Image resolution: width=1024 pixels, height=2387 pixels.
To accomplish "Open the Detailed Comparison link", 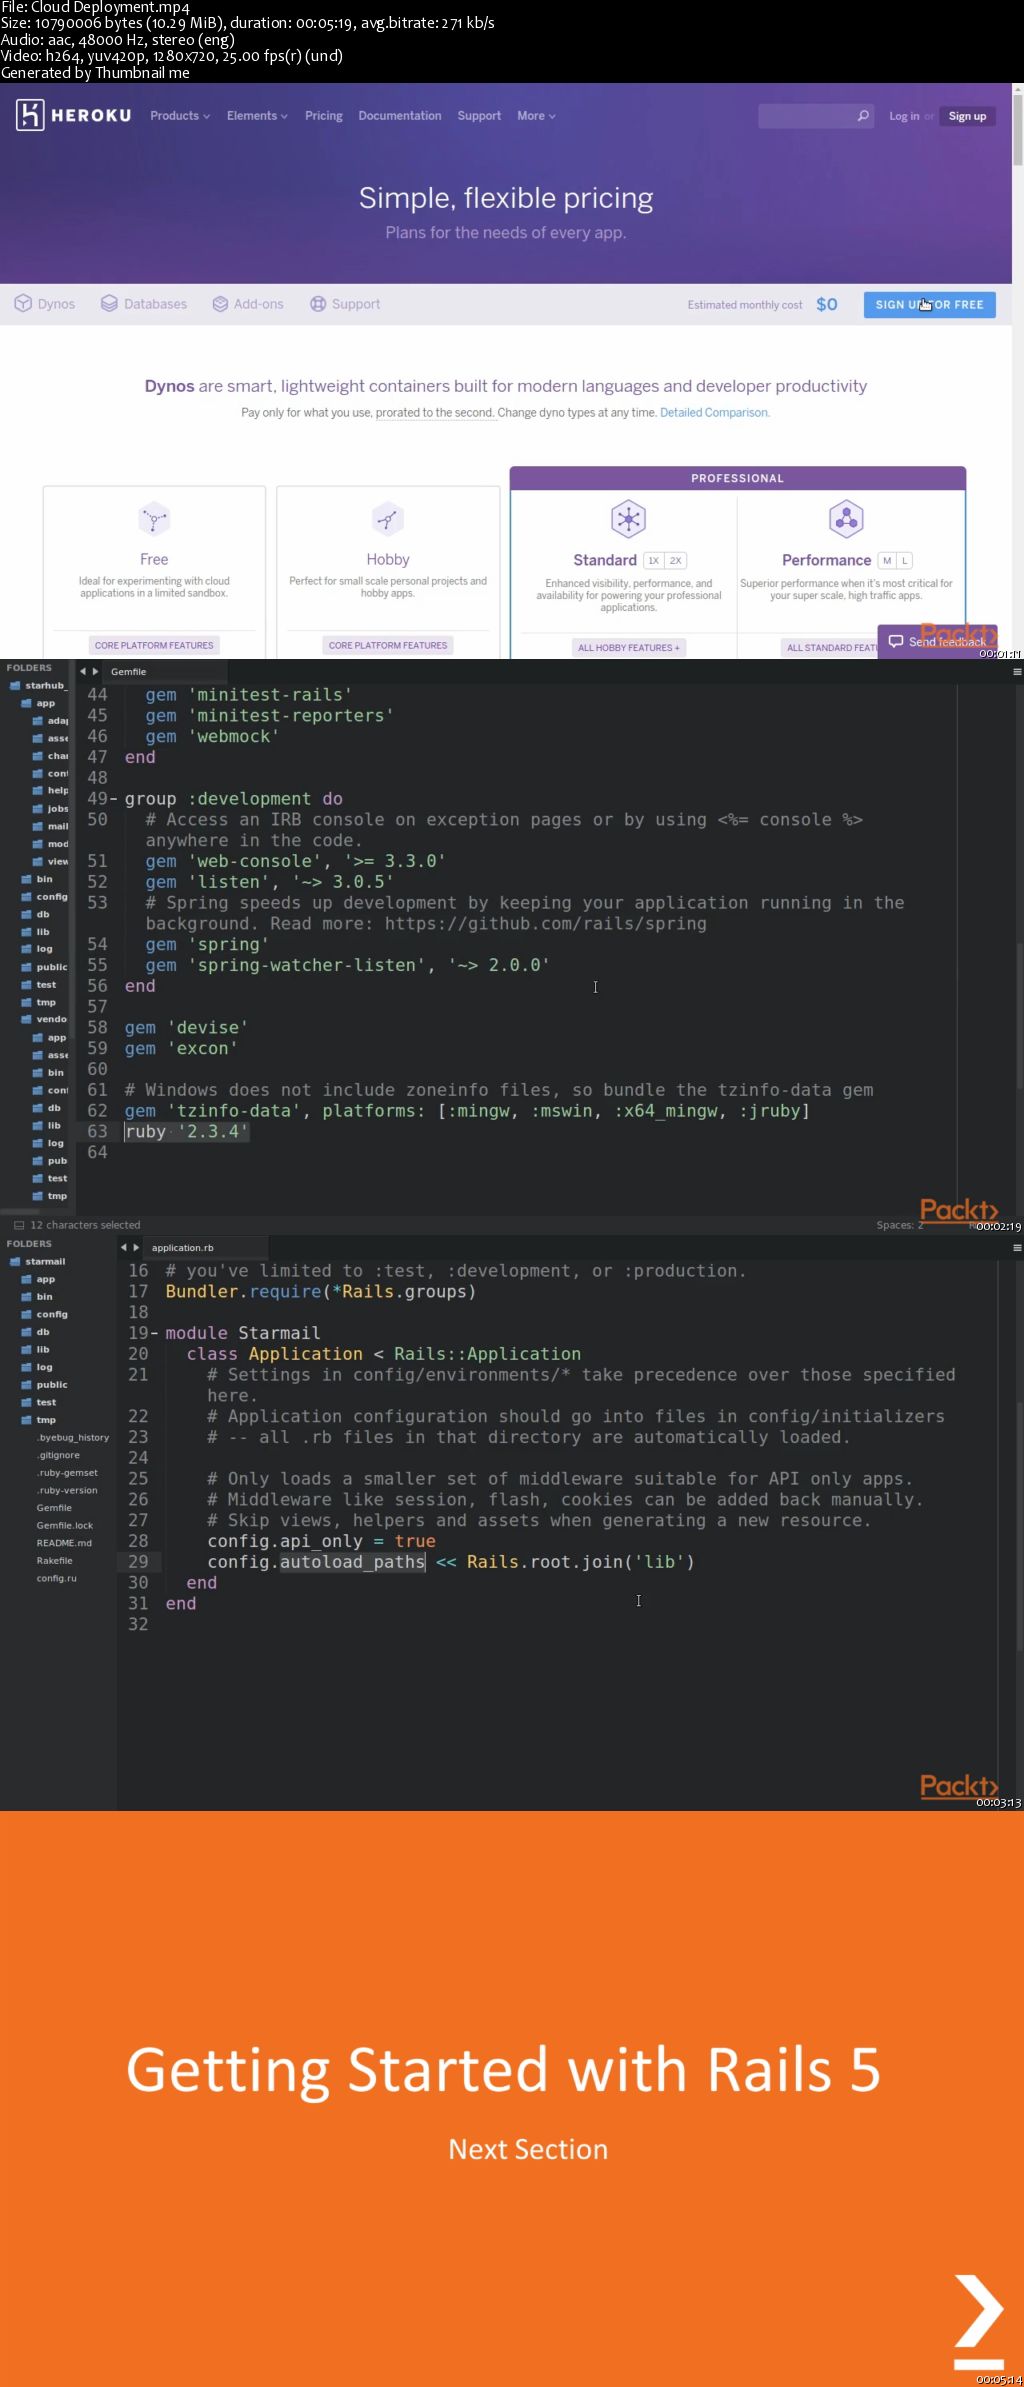I will pyautogui.click(x=714, y=412).
